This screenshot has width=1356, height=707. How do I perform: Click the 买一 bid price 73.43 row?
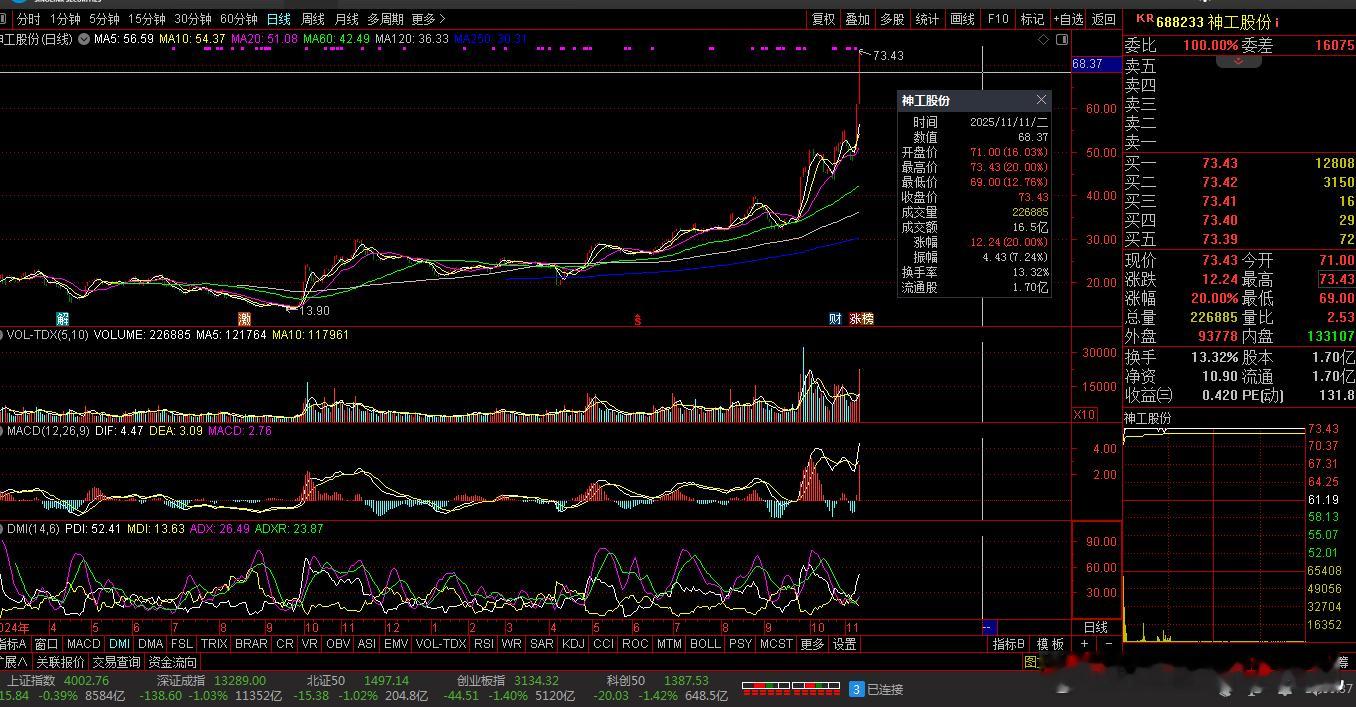pyautogui.click(x=1239, y=163)
